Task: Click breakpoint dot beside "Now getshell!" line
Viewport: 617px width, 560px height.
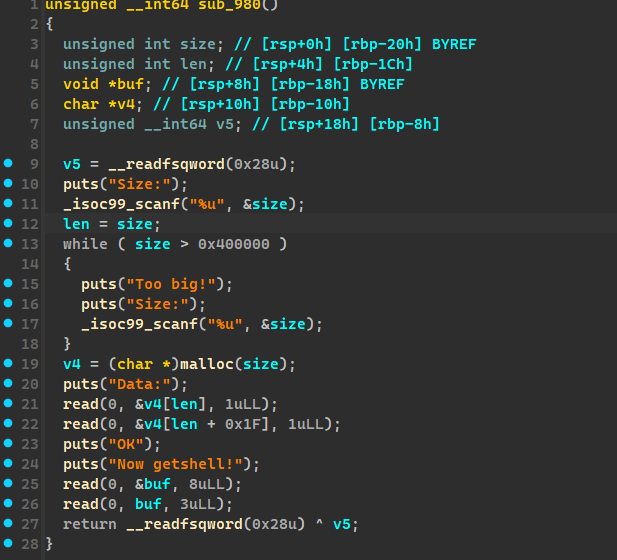Action: pyautogui.click(x=9, y=464)
